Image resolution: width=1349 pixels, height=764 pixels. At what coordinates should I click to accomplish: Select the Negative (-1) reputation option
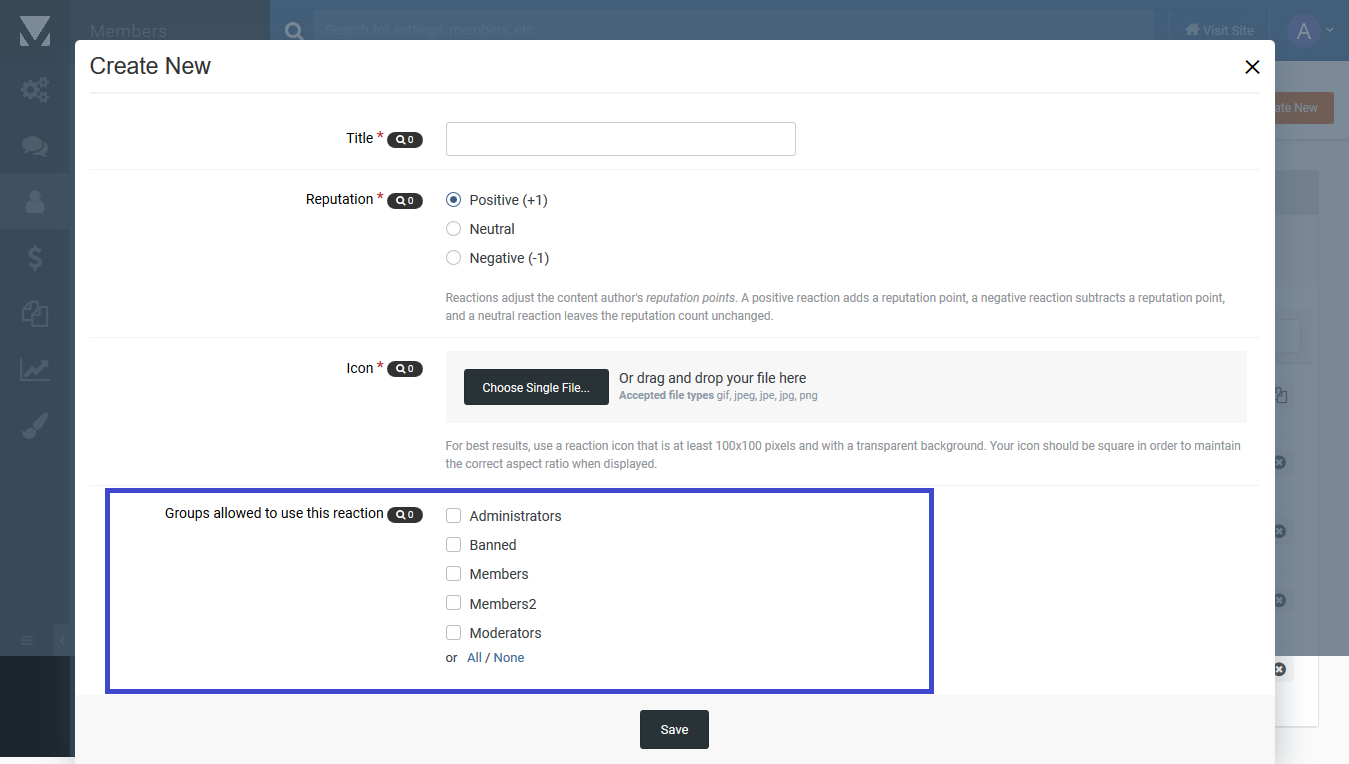click(454, 258)
